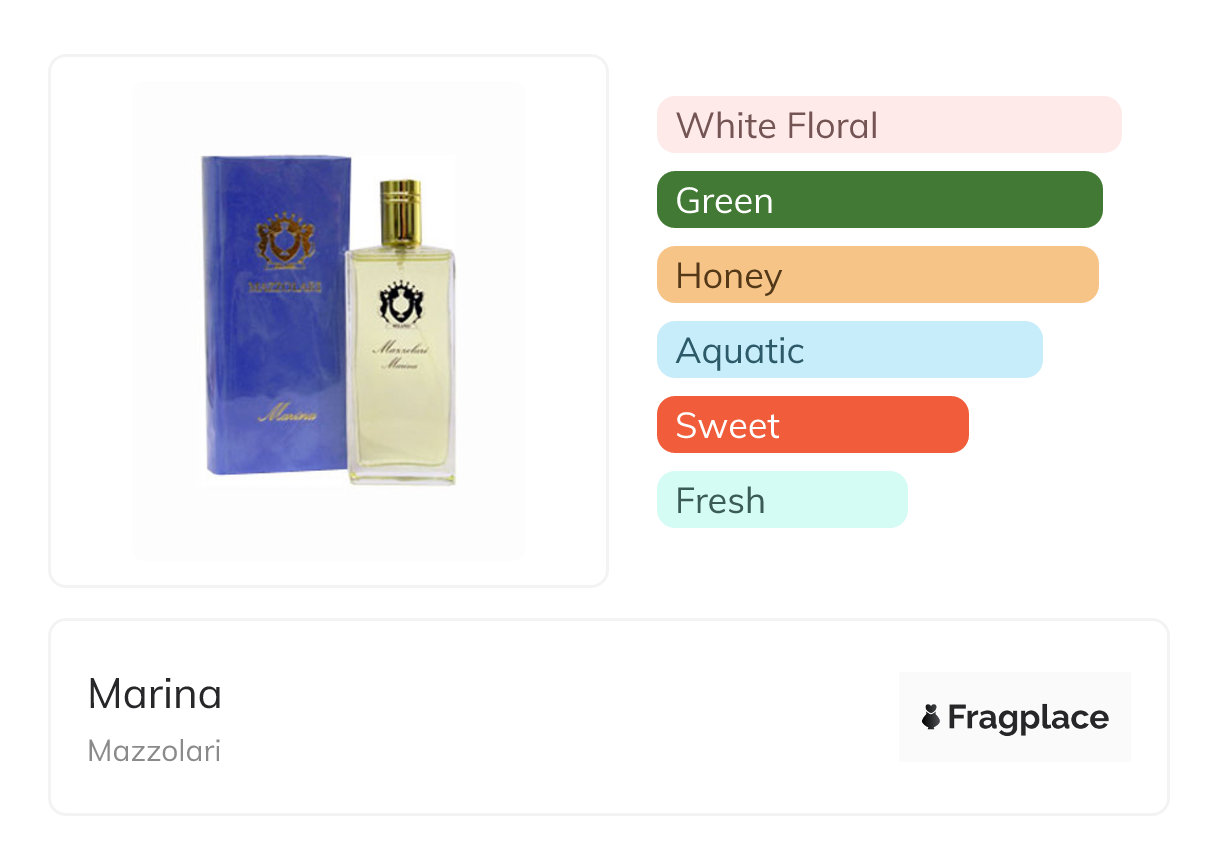Click the black crest emblem on bottle
This screenshot has width=1218, height=864.
(x=398, y=303)
